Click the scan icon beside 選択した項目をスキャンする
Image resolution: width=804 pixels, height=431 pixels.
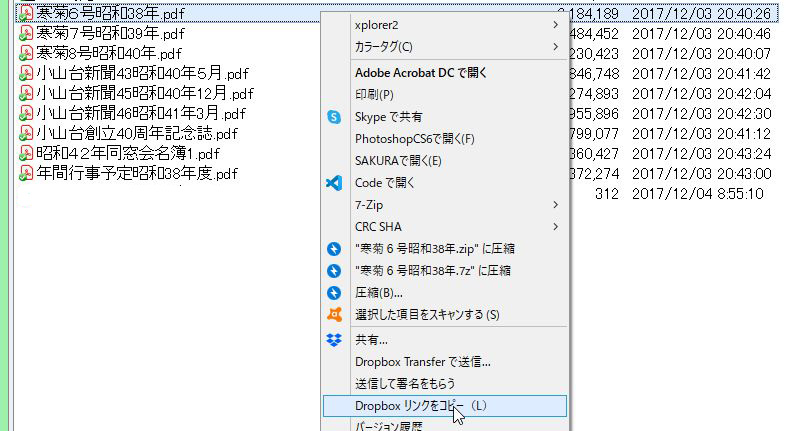pyautogui.click(x=335, y=314)
